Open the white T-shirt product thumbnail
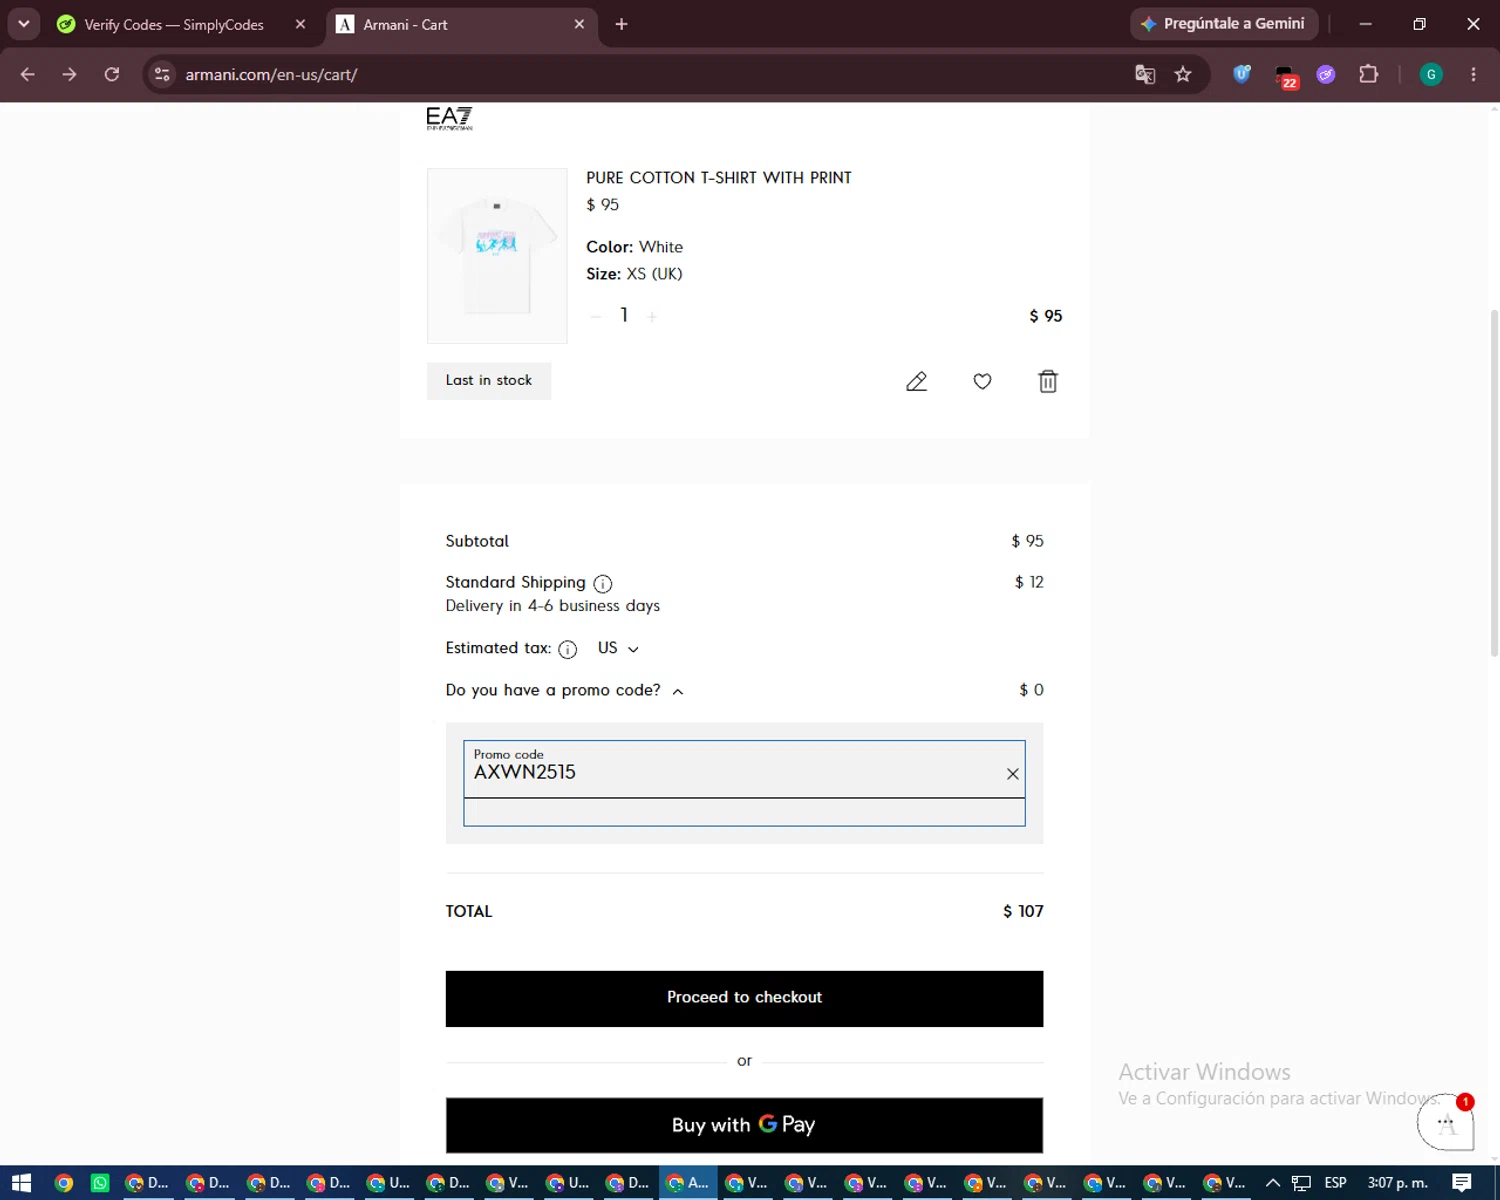Image resolution: width=1500 pixels, height=1200 pixels. (x=497, y=256)
